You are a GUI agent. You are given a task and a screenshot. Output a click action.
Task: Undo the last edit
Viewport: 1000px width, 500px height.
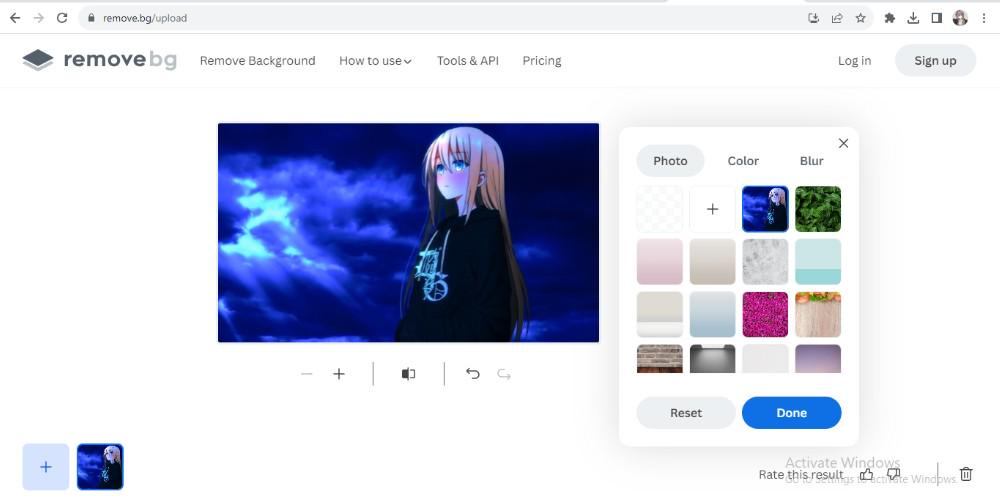coord(473,374)
